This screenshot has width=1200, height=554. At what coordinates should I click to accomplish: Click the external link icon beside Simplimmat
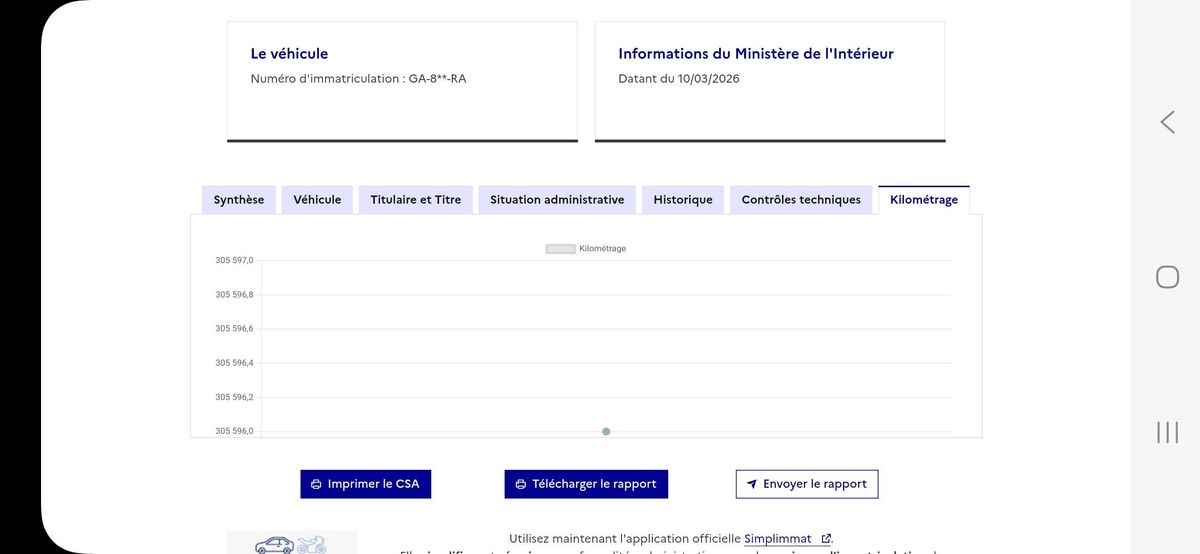coord(826,539)
